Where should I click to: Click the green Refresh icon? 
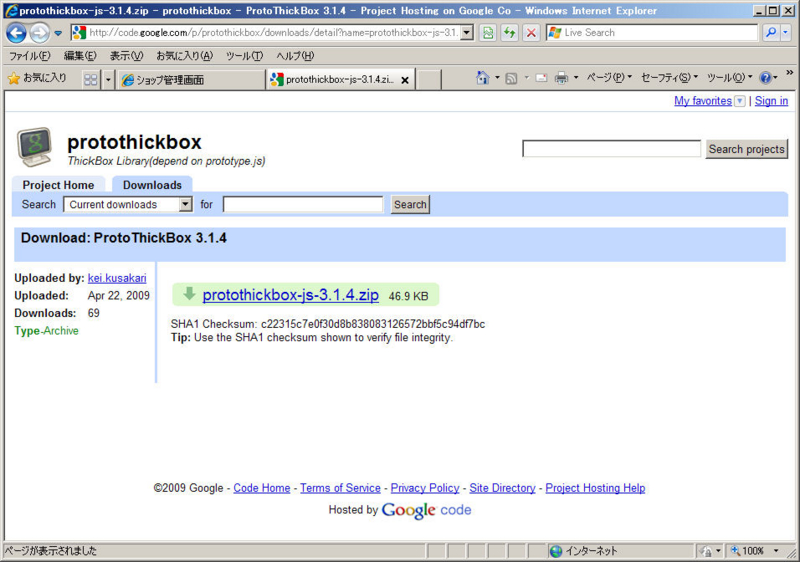509,33
